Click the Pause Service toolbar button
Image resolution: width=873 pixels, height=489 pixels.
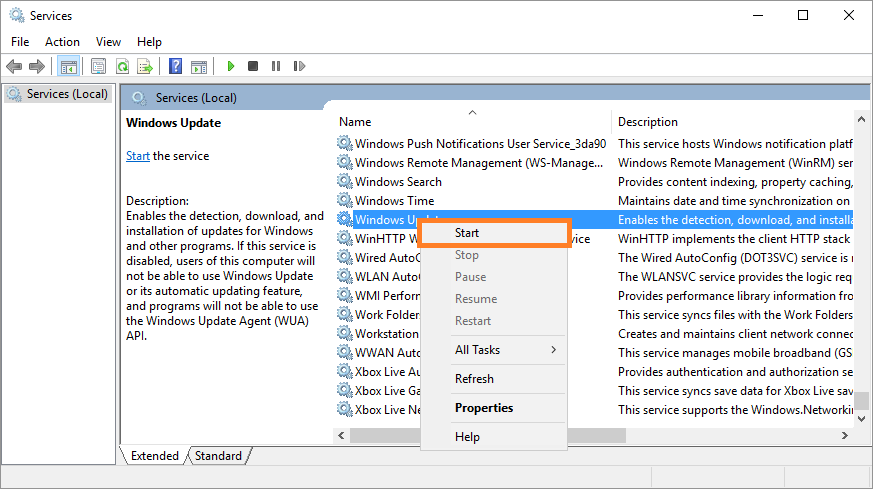(276, 66)
